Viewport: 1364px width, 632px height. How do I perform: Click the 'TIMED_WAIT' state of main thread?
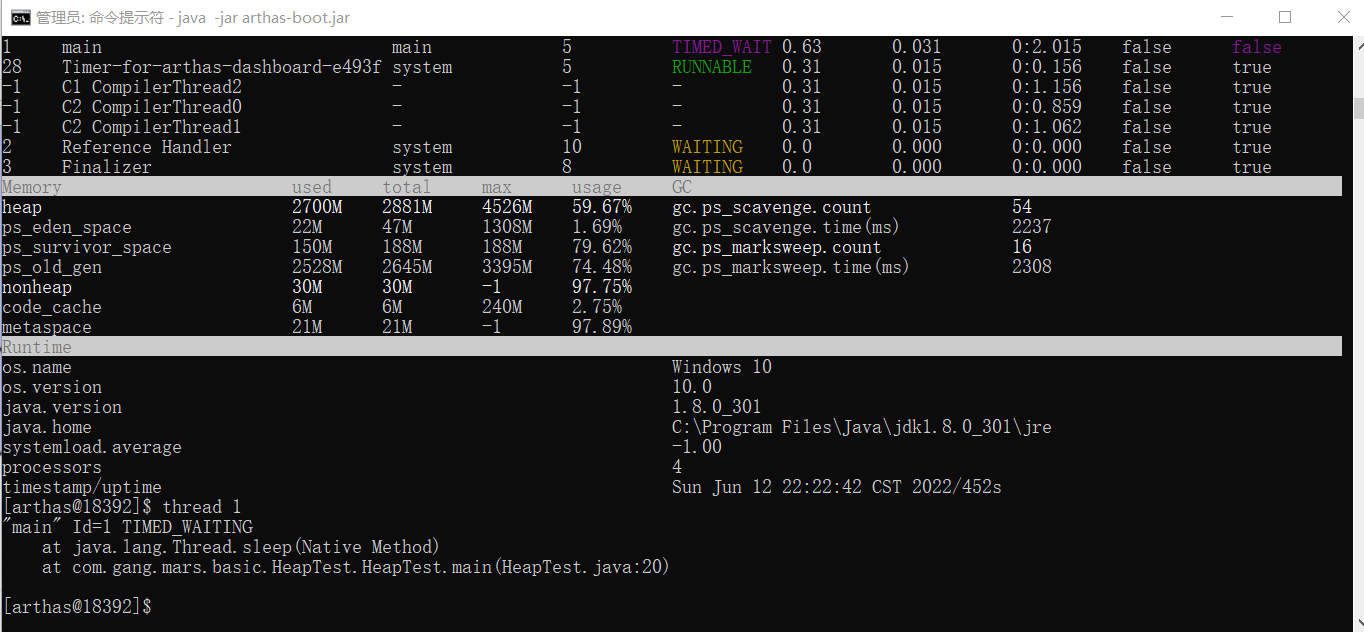(x=722, y=47)
